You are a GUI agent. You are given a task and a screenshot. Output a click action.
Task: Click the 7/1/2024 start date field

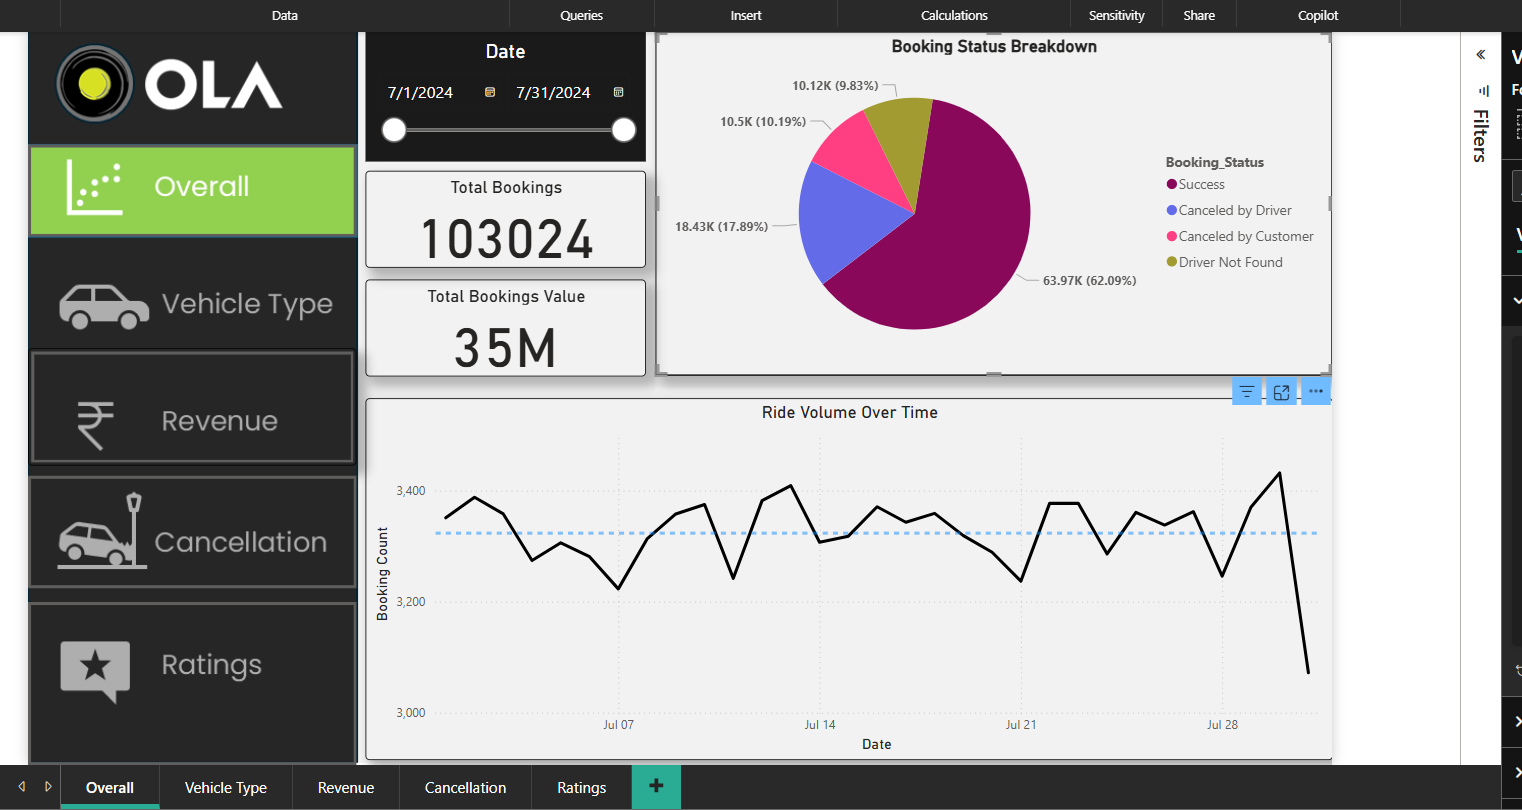(420, 93)
